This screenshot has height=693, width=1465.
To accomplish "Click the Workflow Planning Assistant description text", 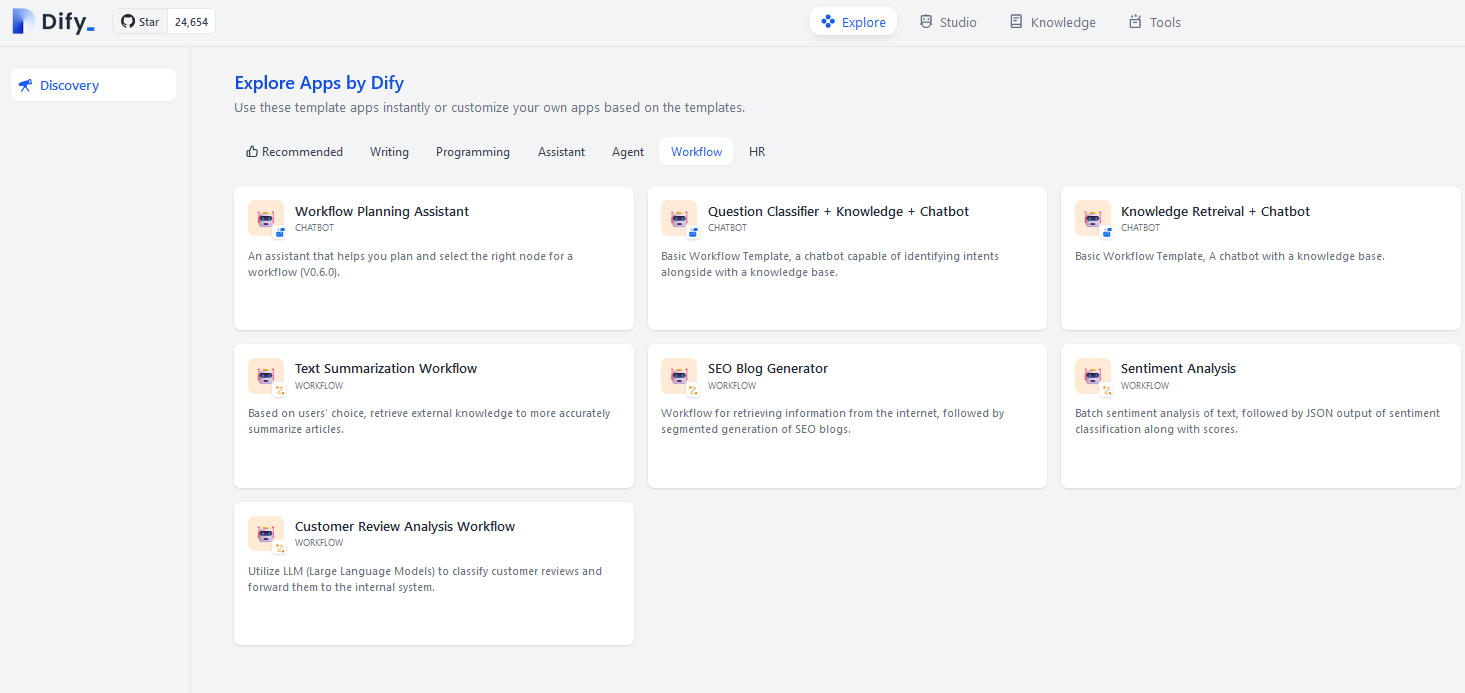I will 411,264.
